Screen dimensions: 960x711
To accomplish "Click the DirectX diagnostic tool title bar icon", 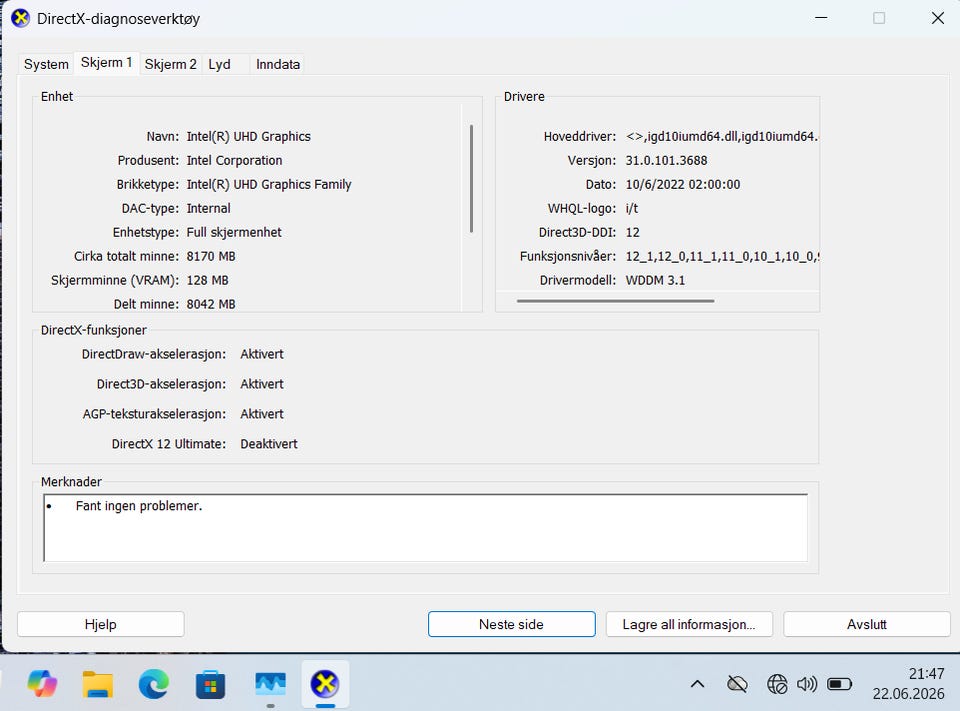I will (x=20, y=18).
